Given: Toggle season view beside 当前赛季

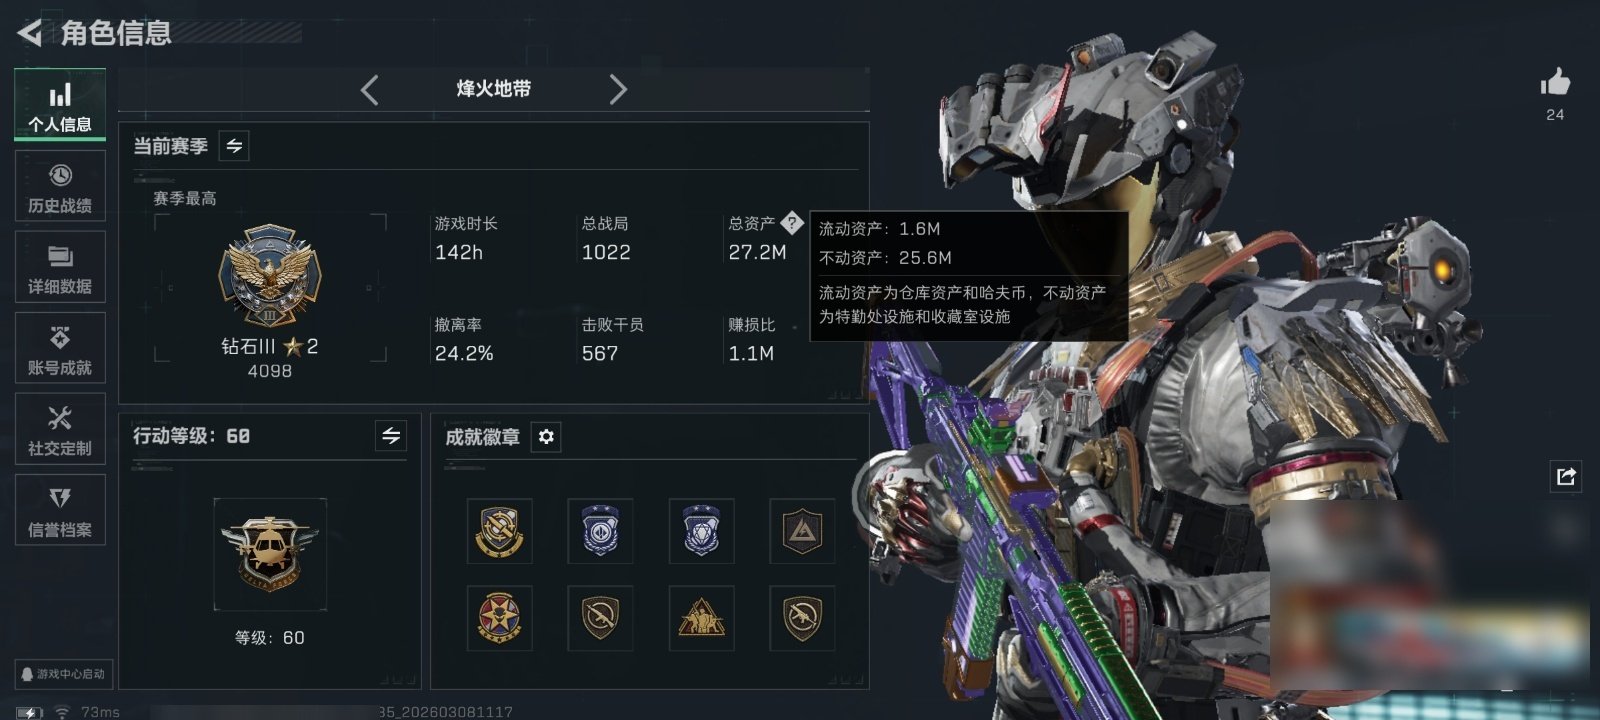Looking at the screenshot, I should coord(234,146).
